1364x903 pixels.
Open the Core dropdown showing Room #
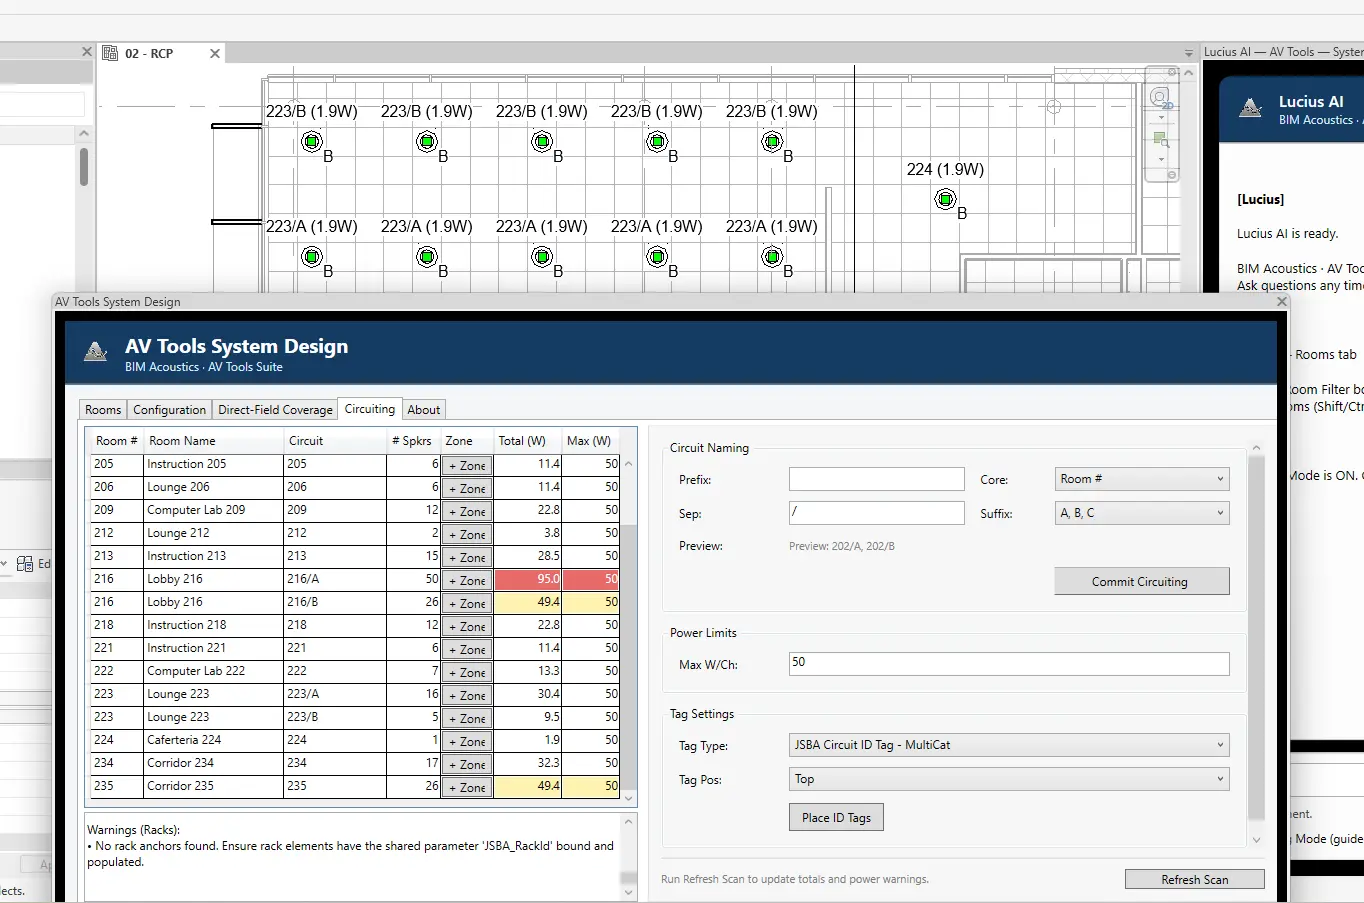point(1142,479)
